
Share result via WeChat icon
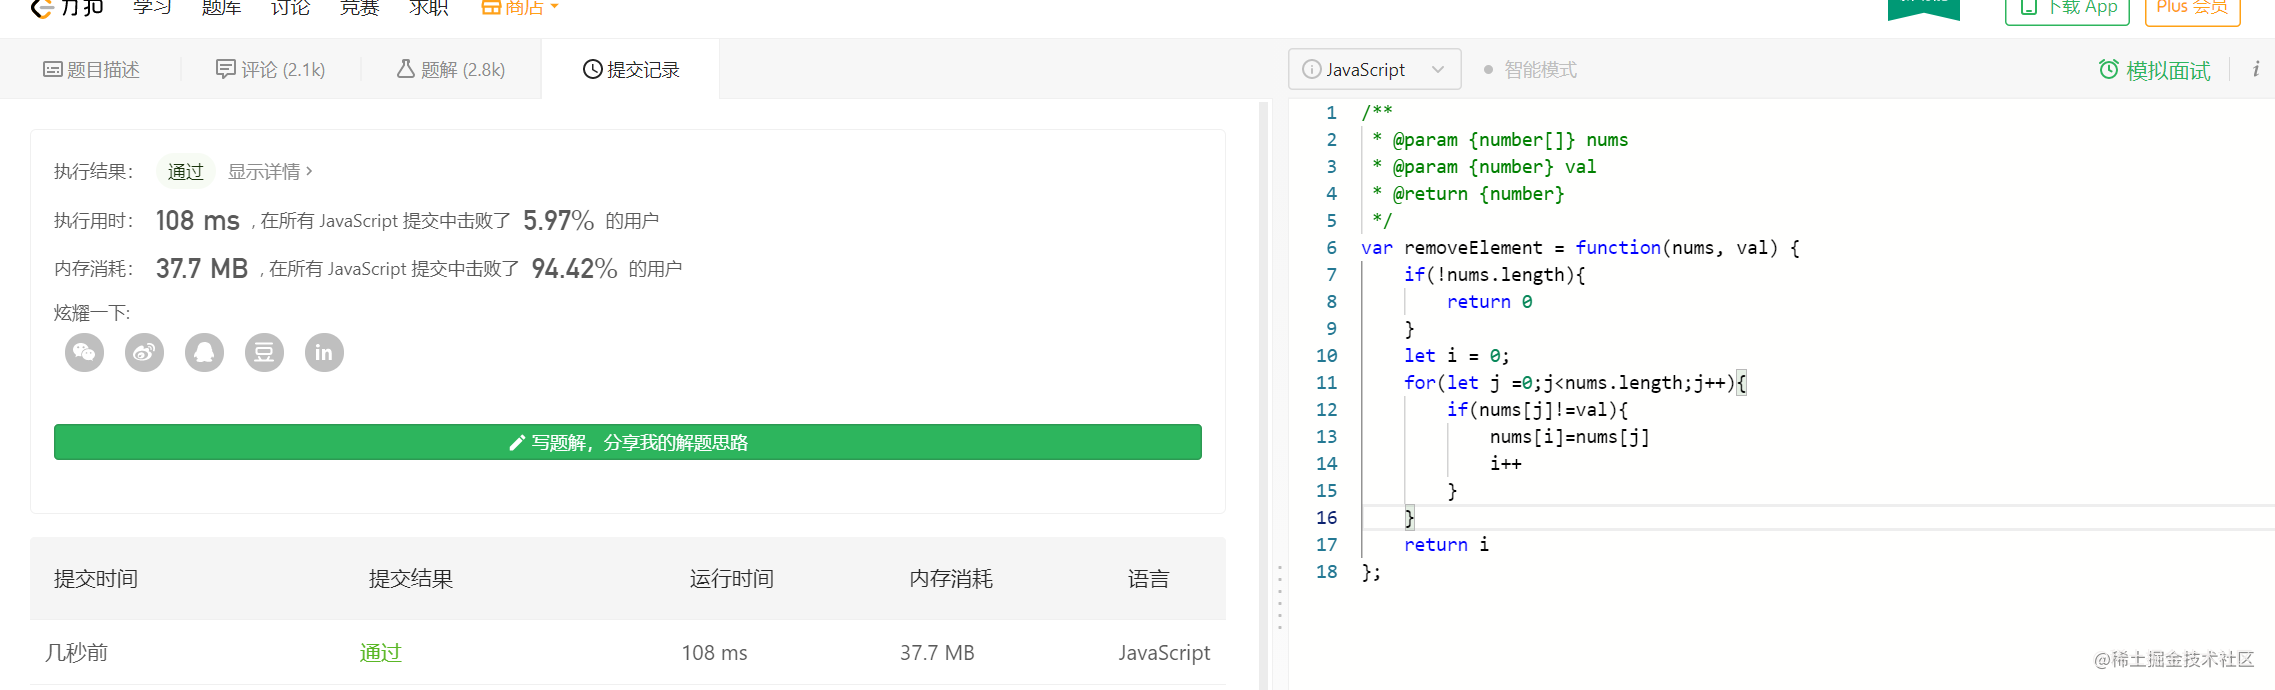pyautogui.click(x=85, y=353)
